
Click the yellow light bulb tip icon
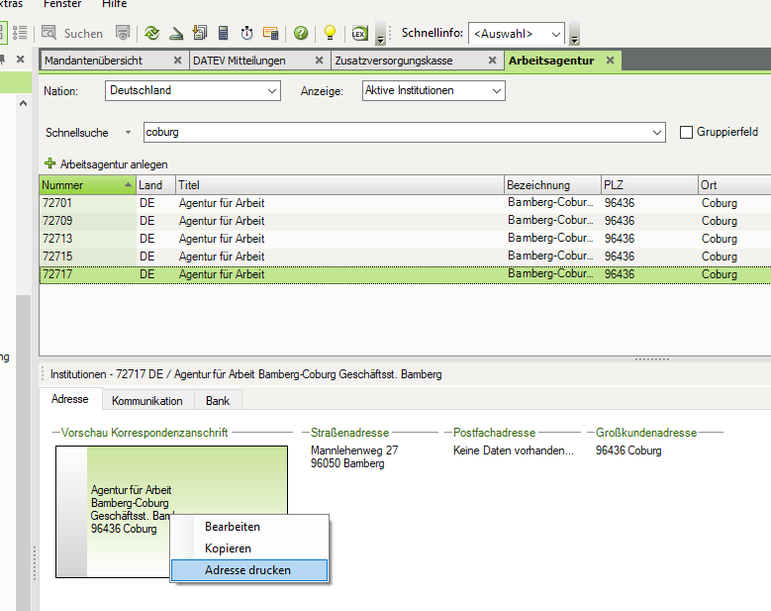pyautogui.click(x=330, y=33)
